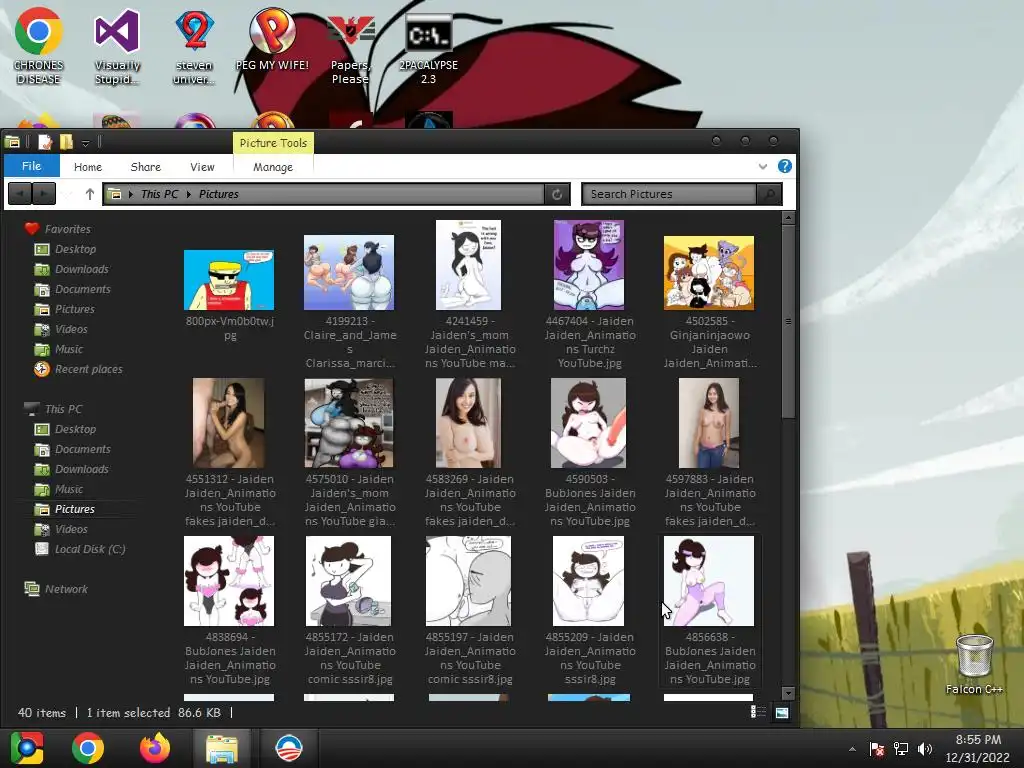Open the File tab in Explorer

tap(31, 166)
